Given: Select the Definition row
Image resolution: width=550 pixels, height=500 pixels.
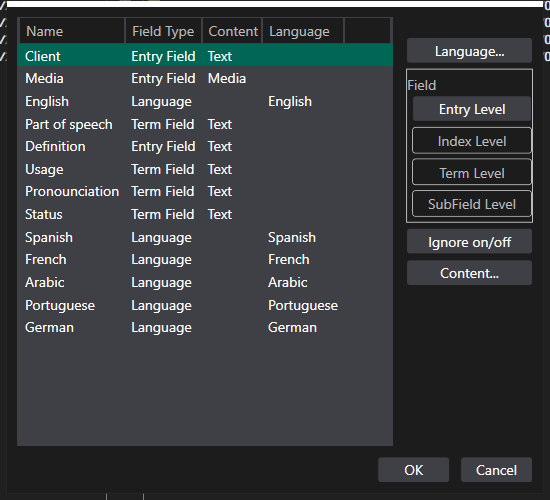Looking at the screenshot, I should point(205,147).
